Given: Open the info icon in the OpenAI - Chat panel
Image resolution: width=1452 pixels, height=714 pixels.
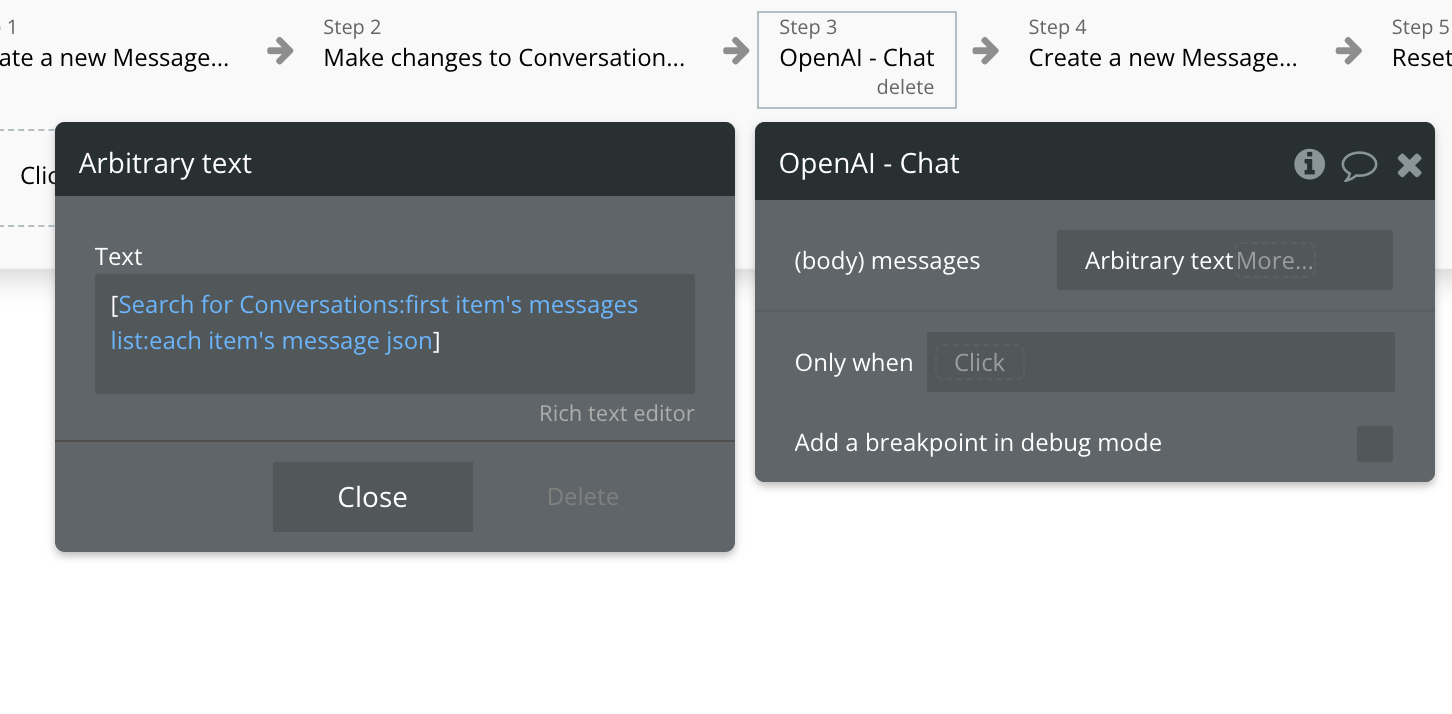Looking at the screenshot, I should 1309,164.
